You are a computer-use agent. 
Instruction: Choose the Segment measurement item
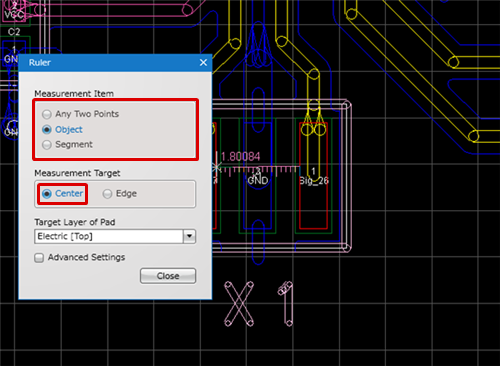click(x=47, y=144)
